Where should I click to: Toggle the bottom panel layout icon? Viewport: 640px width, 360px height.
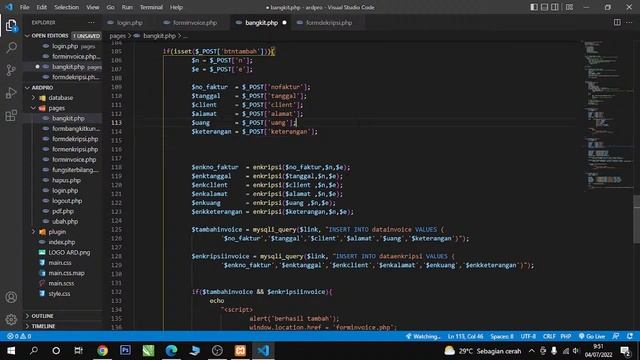click(544, 7)
